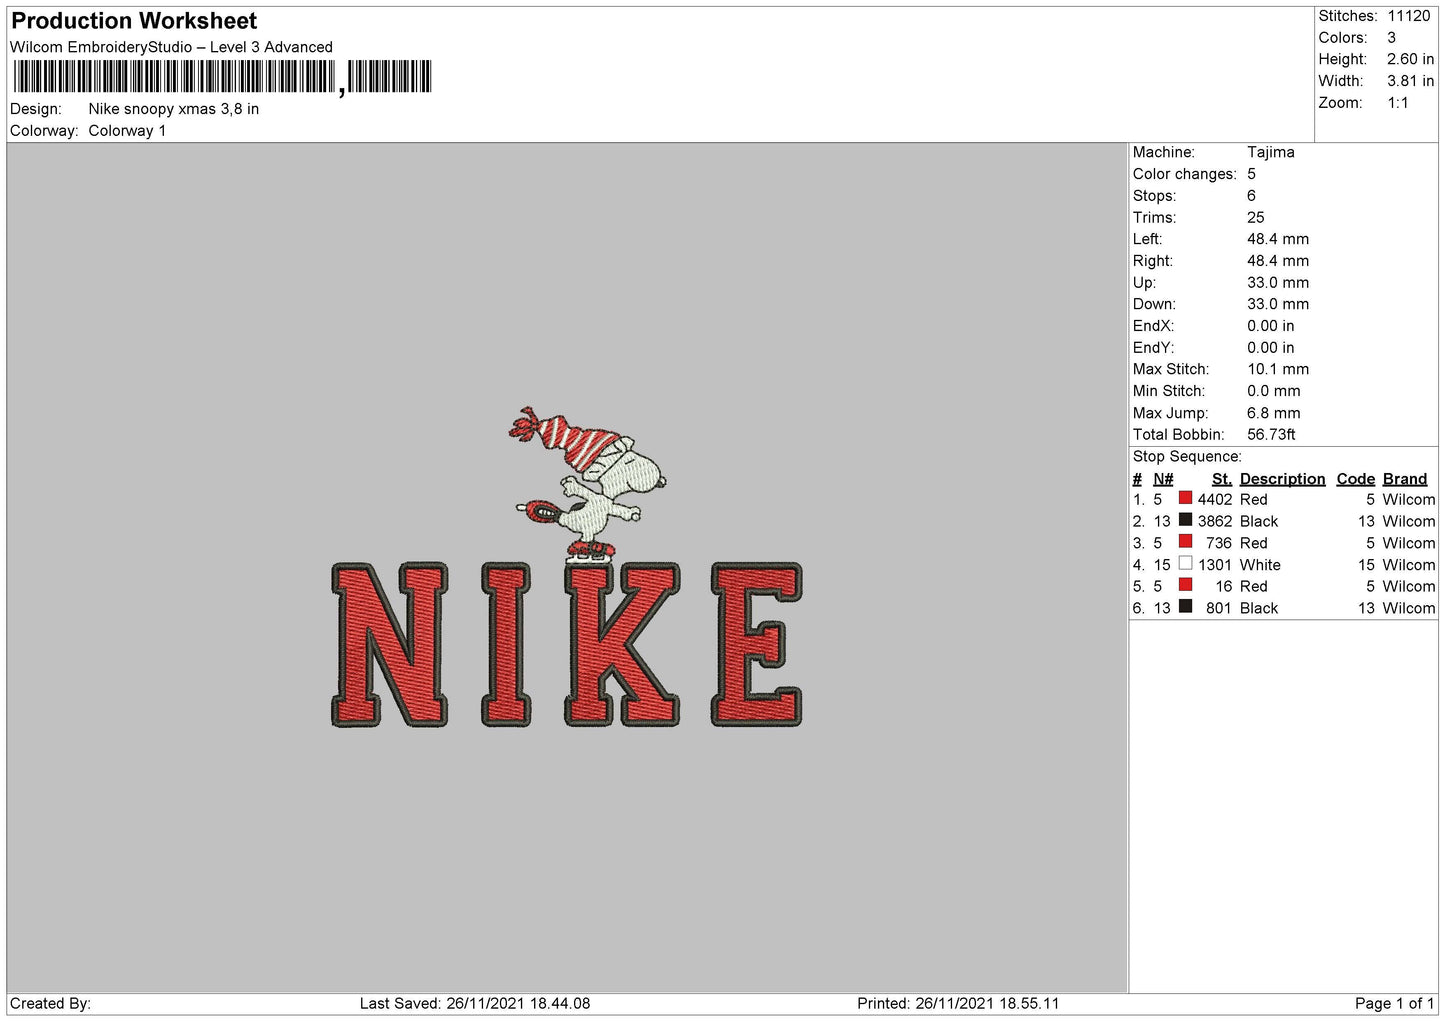
Task: Click the barcode under the worksheet title
Action: pos(222,77)
